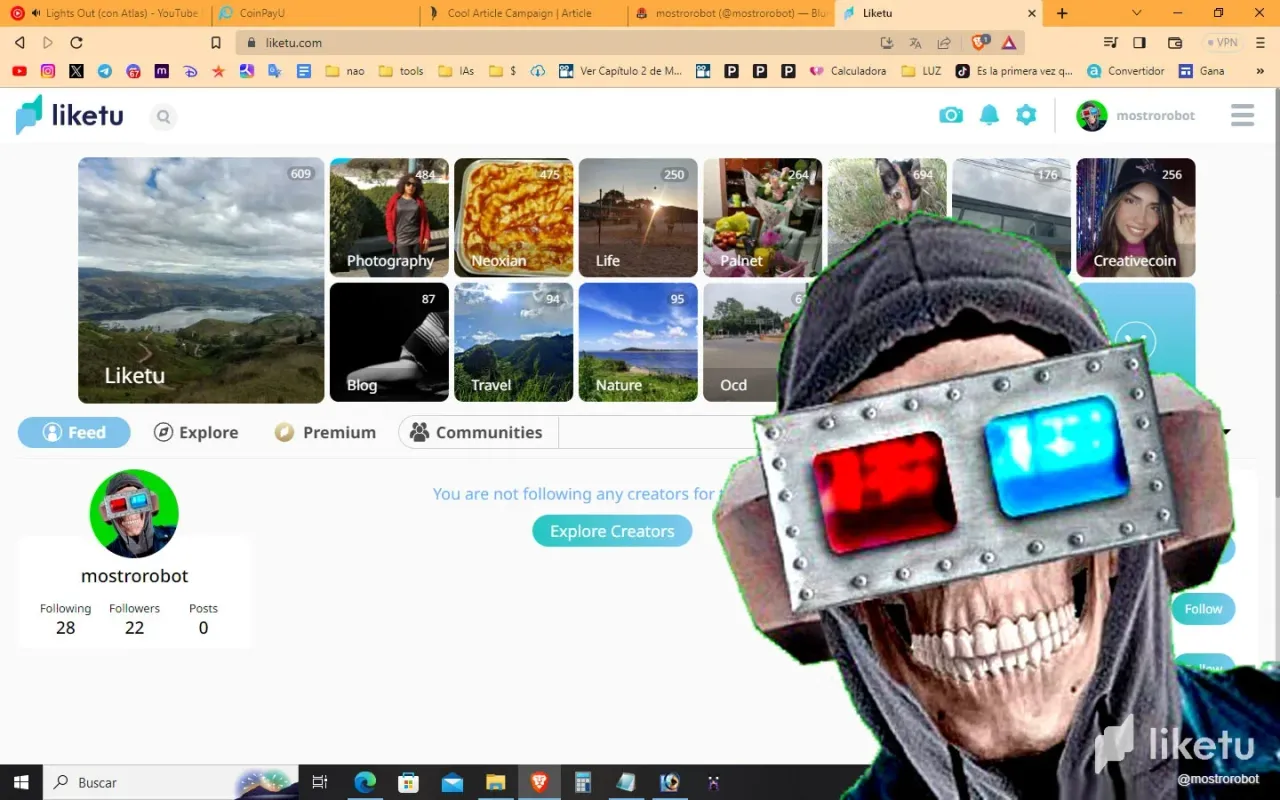Open Calculator from the taskbar
1280x800 pixels.
click(583, 782)
